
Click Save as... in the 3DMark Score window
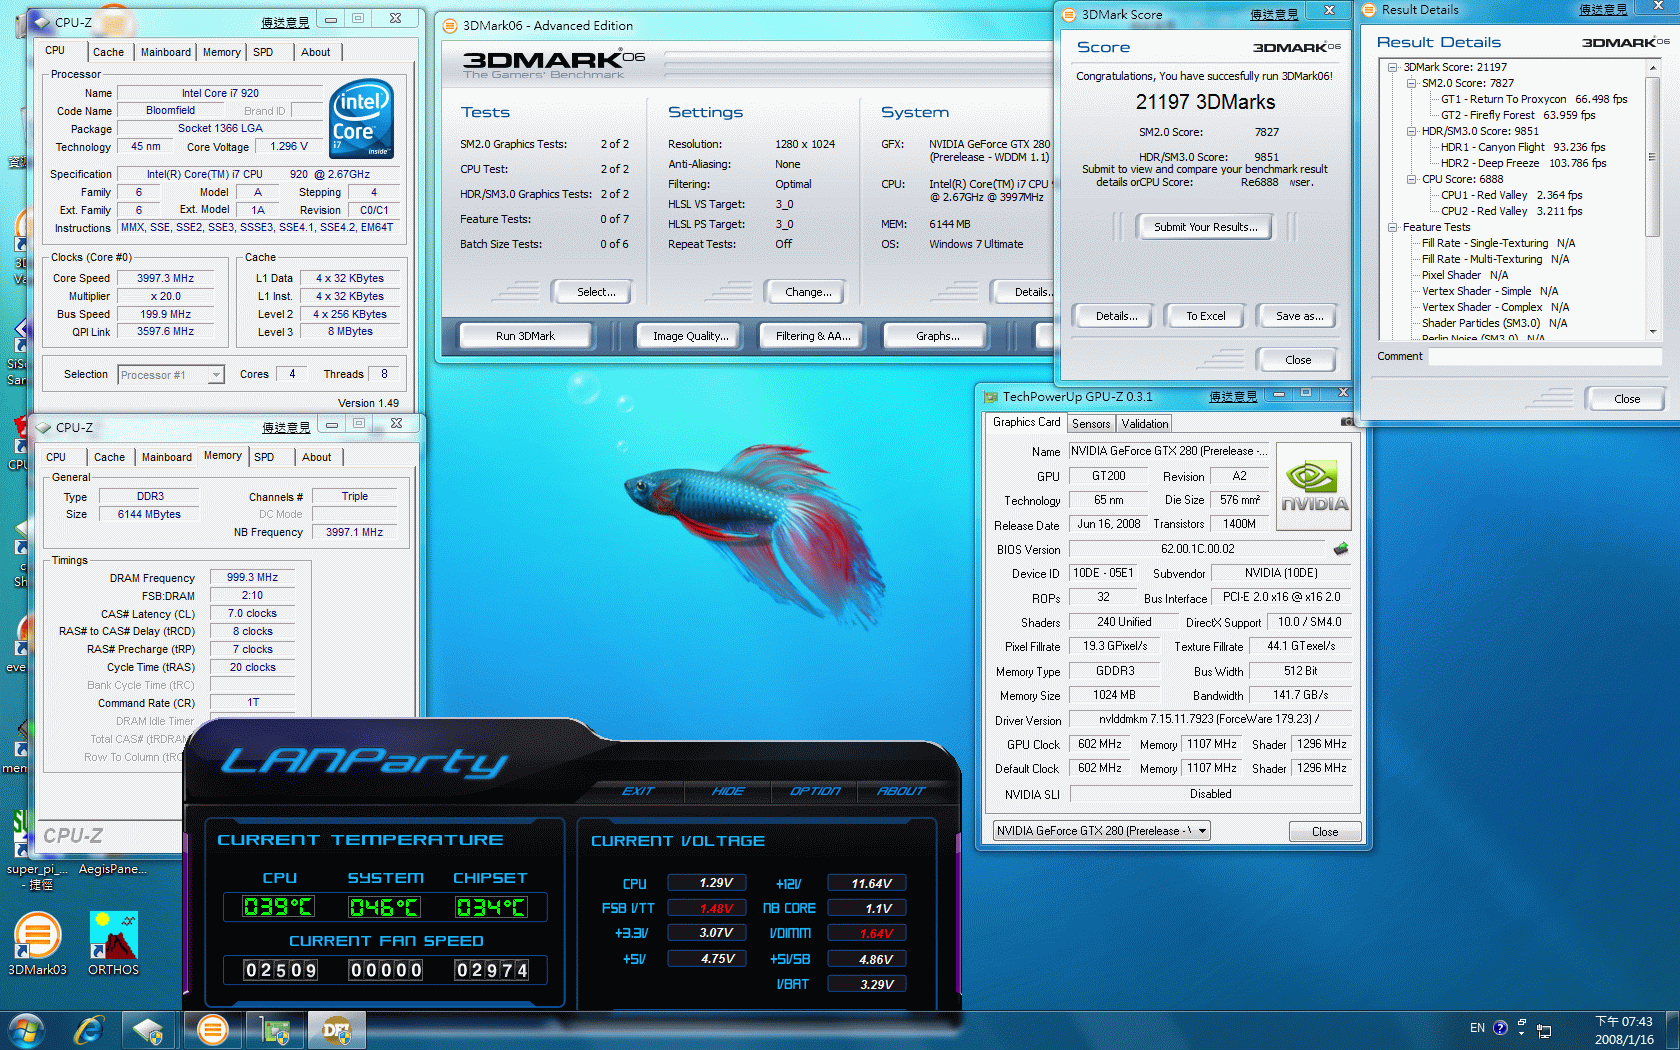coord(1299,316)
